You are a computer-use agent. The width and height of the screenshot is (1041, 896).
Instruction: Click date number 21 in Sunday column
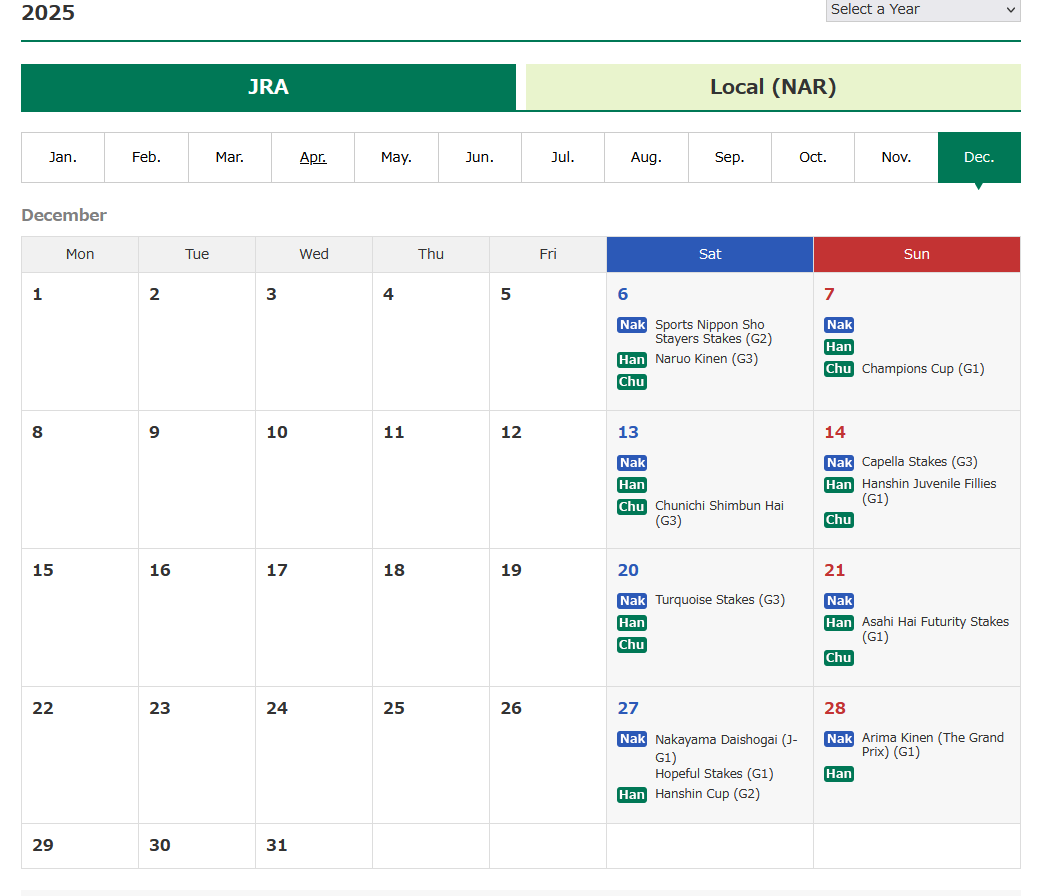[x=835, y=571]
